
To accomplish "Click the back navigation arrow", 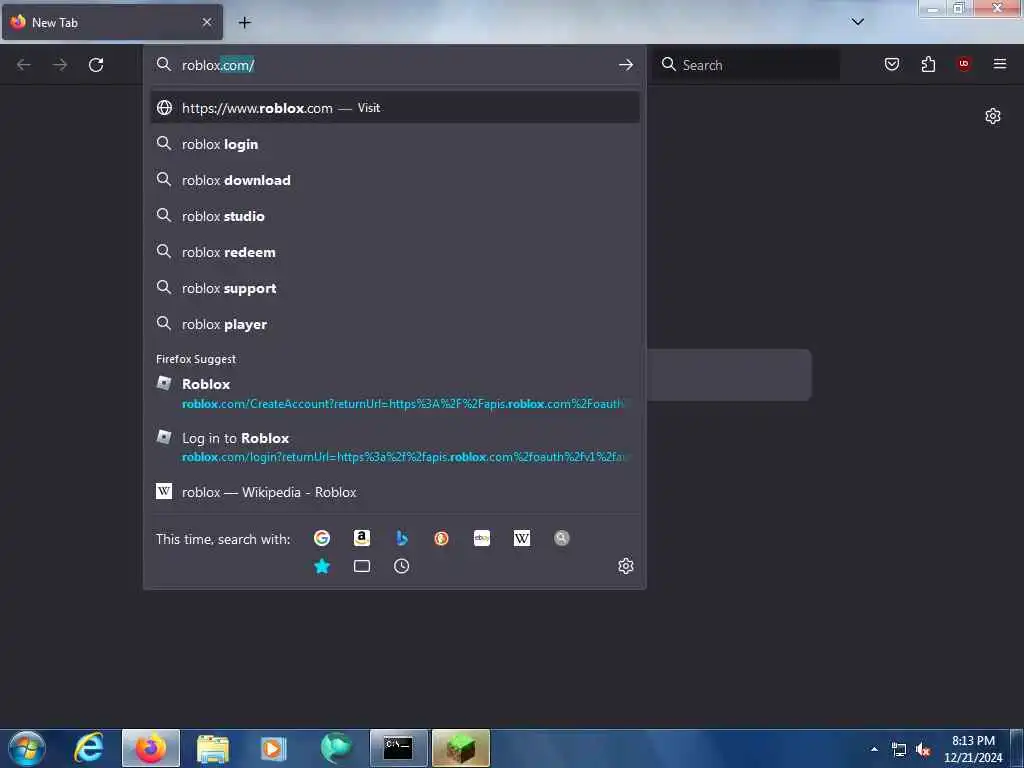I will pos(24,65).
